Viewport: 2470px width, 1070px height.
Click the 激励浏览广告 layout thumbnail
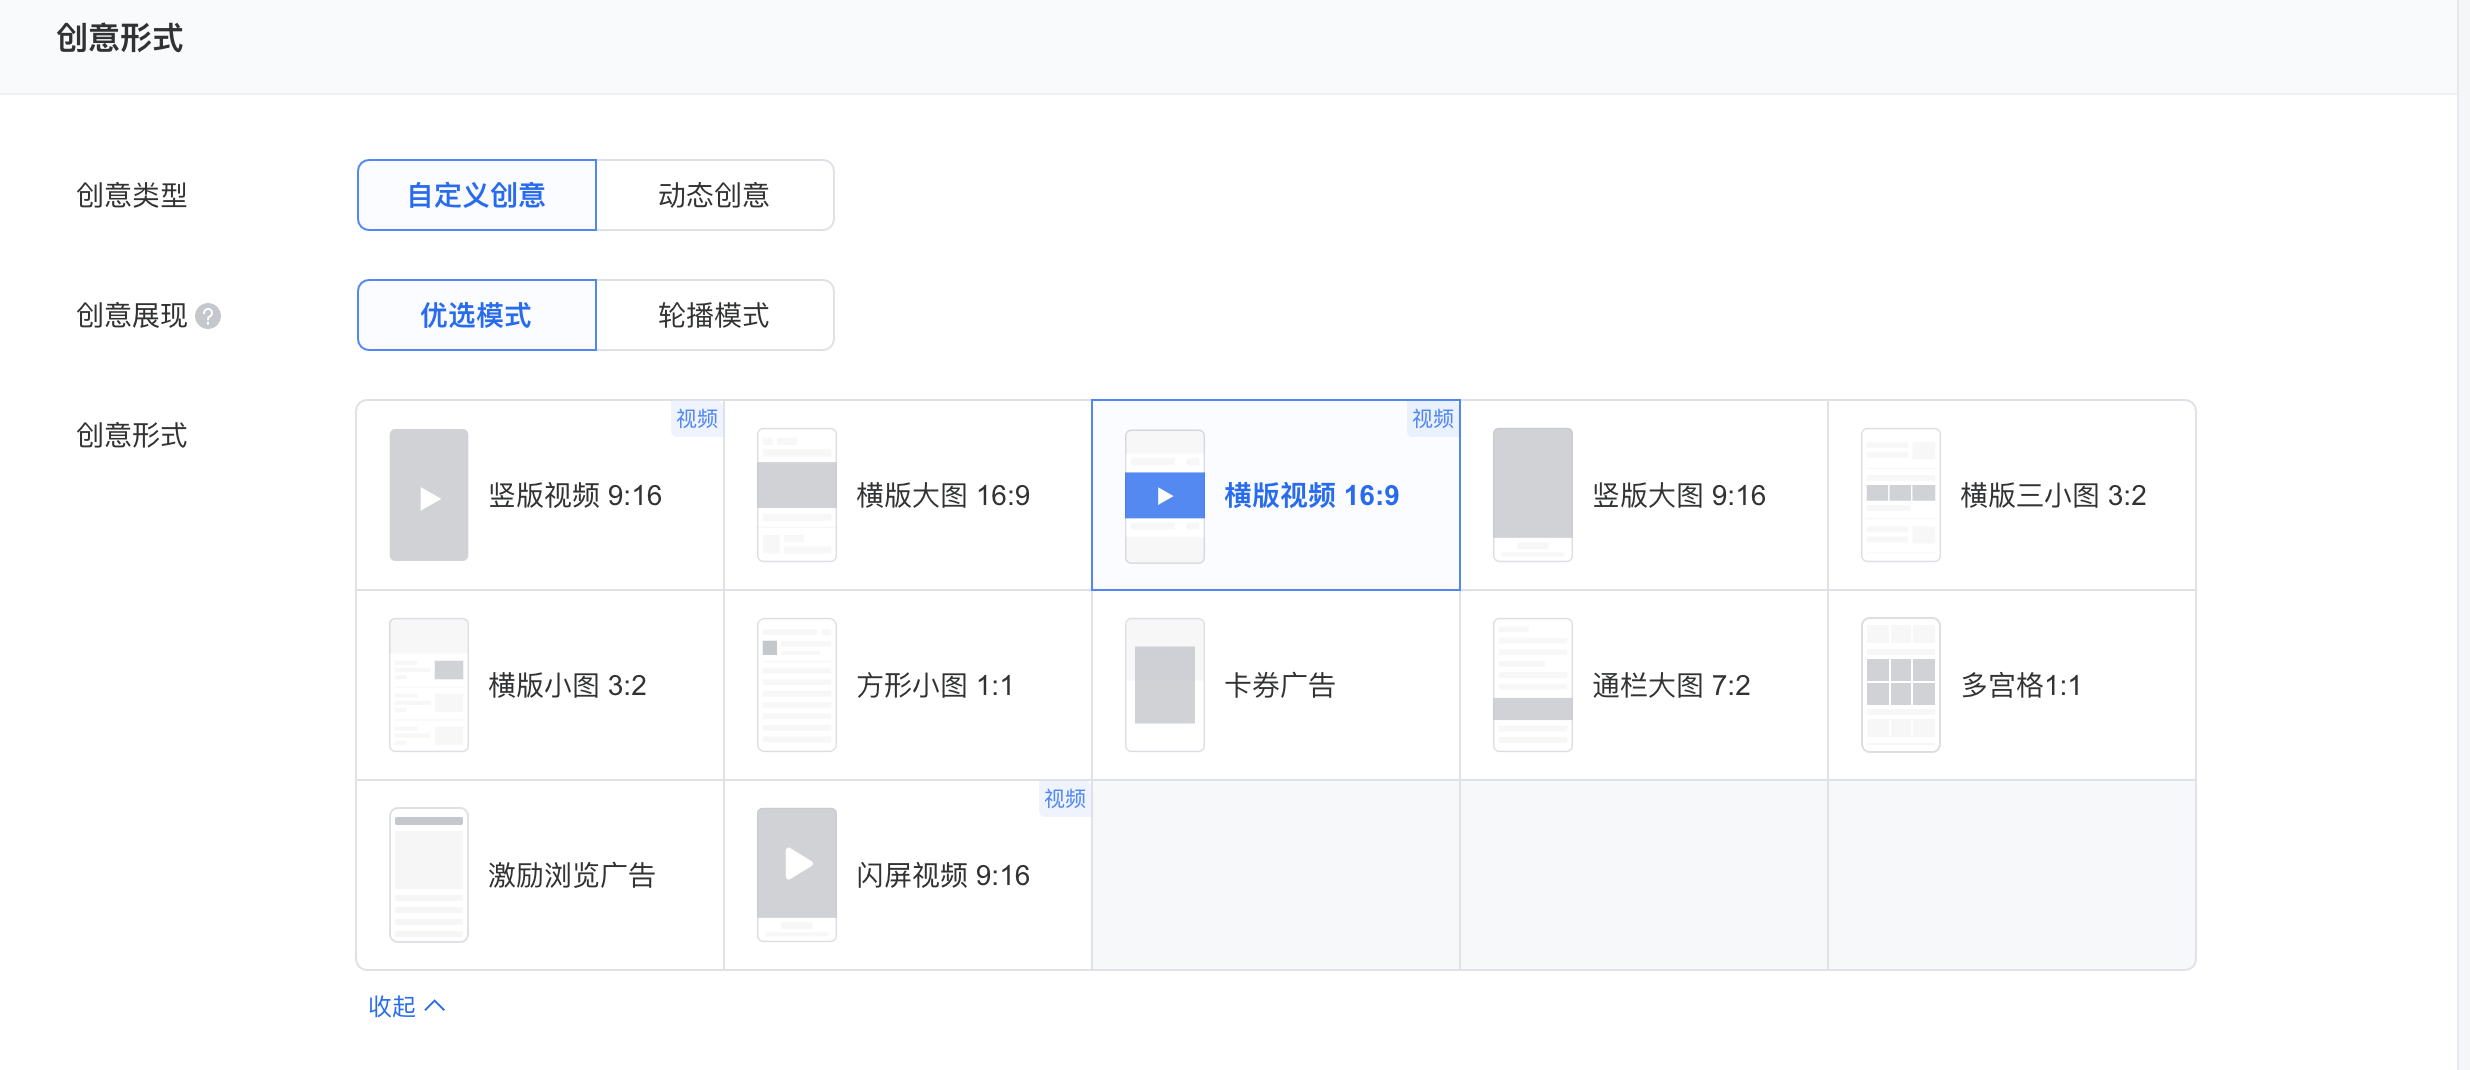point(429,875)
